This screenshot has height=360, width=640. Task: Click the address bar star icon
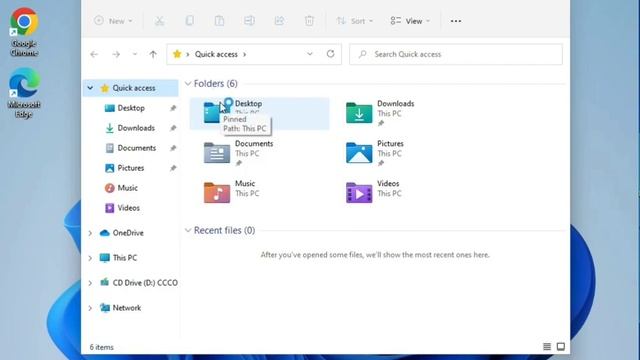click(177, 54)
